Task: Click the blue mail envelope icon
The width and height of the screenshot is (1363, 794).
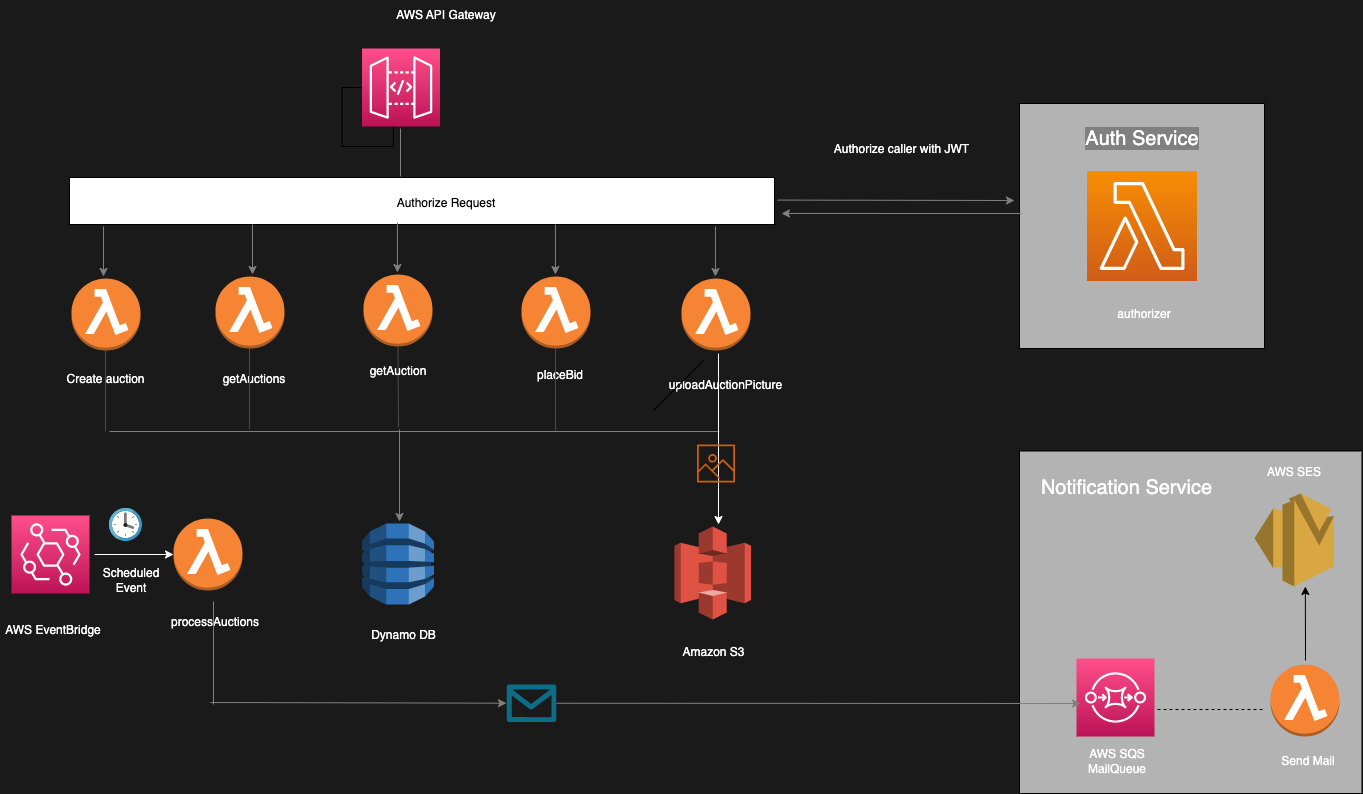Action: coord(531,703)
